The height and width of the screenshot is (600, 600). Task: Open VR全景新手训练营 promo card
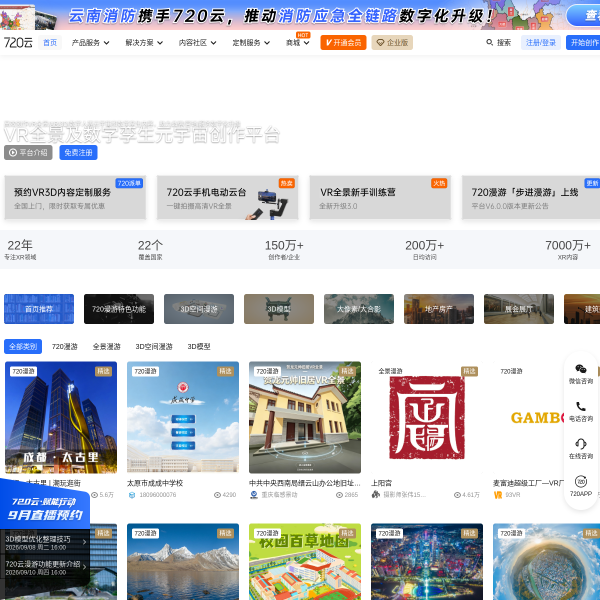pyautogui.click(x=380, y=197)
